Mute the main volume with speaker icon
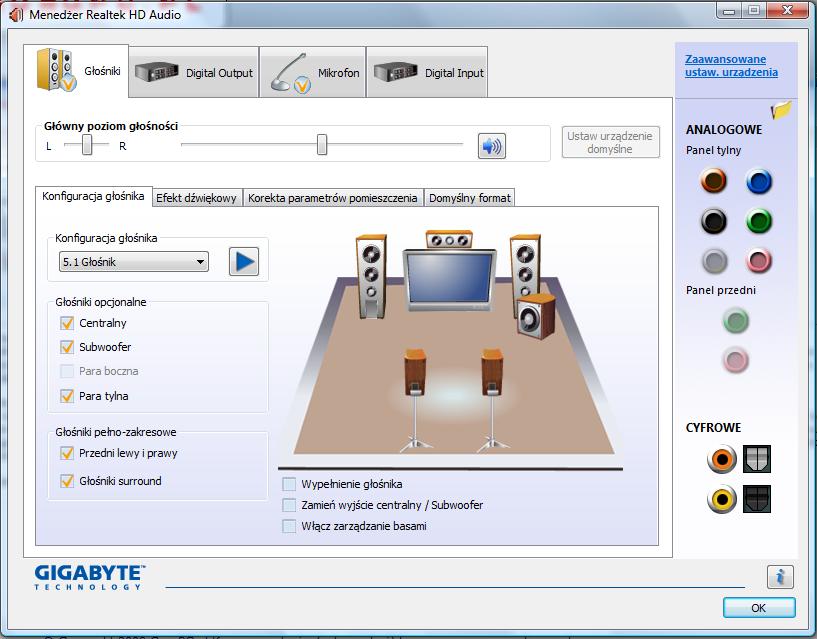 pos(491,146)
